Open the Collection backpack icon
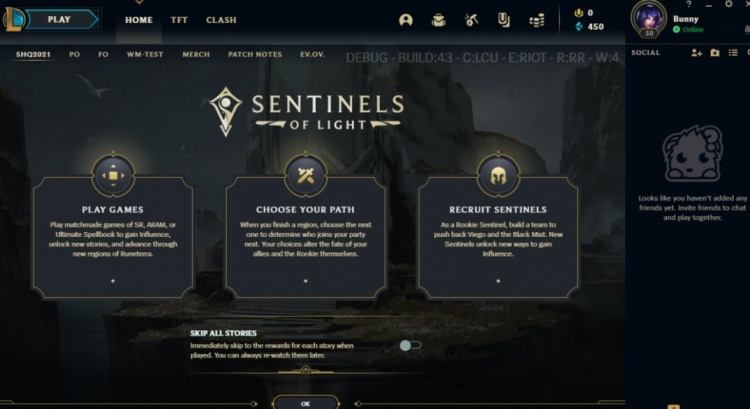 [x=438, y=20]
